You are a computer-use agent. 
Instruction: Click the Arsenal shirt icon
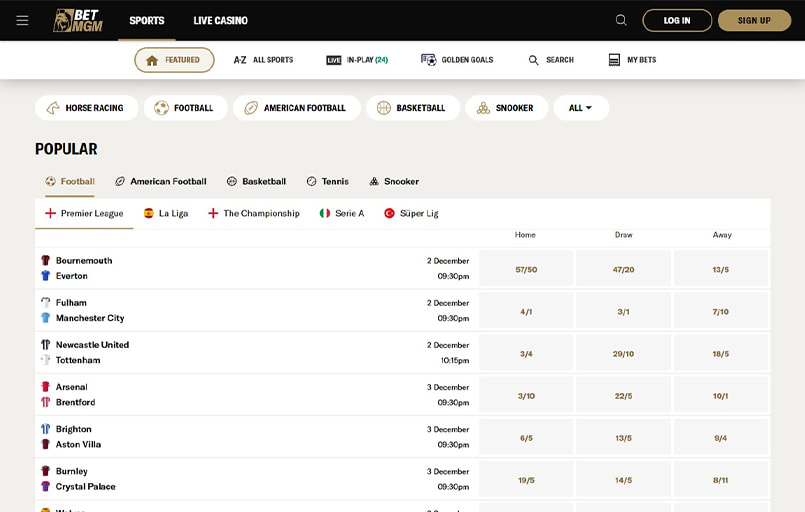(46, 387)
